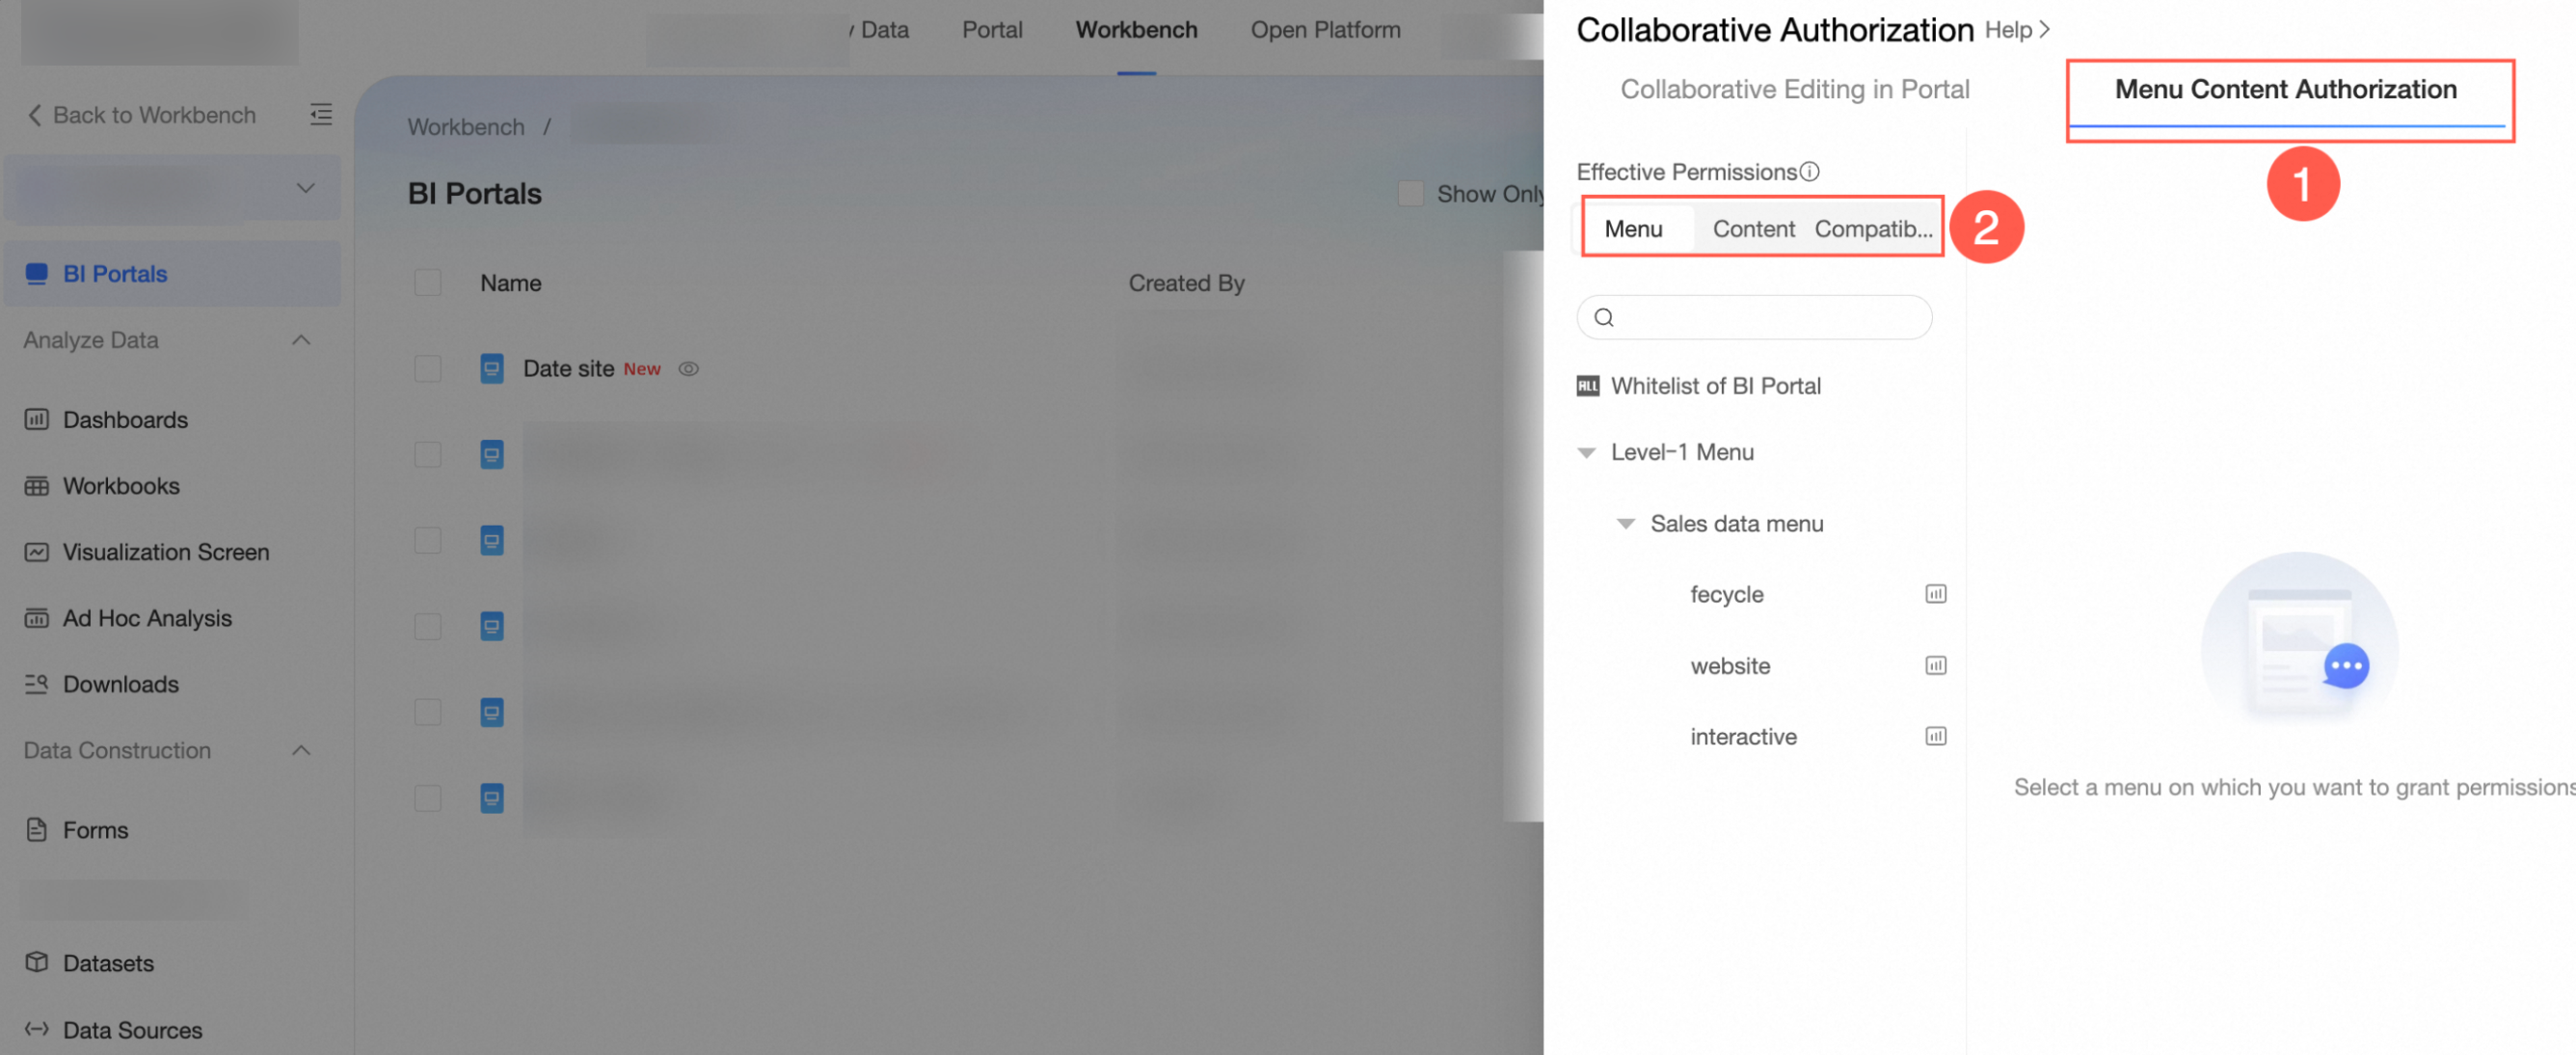The width and height of the screenshot is (2576, 1055).
Task: Click the dashboard icon next to interactive
Action: 1936,737
